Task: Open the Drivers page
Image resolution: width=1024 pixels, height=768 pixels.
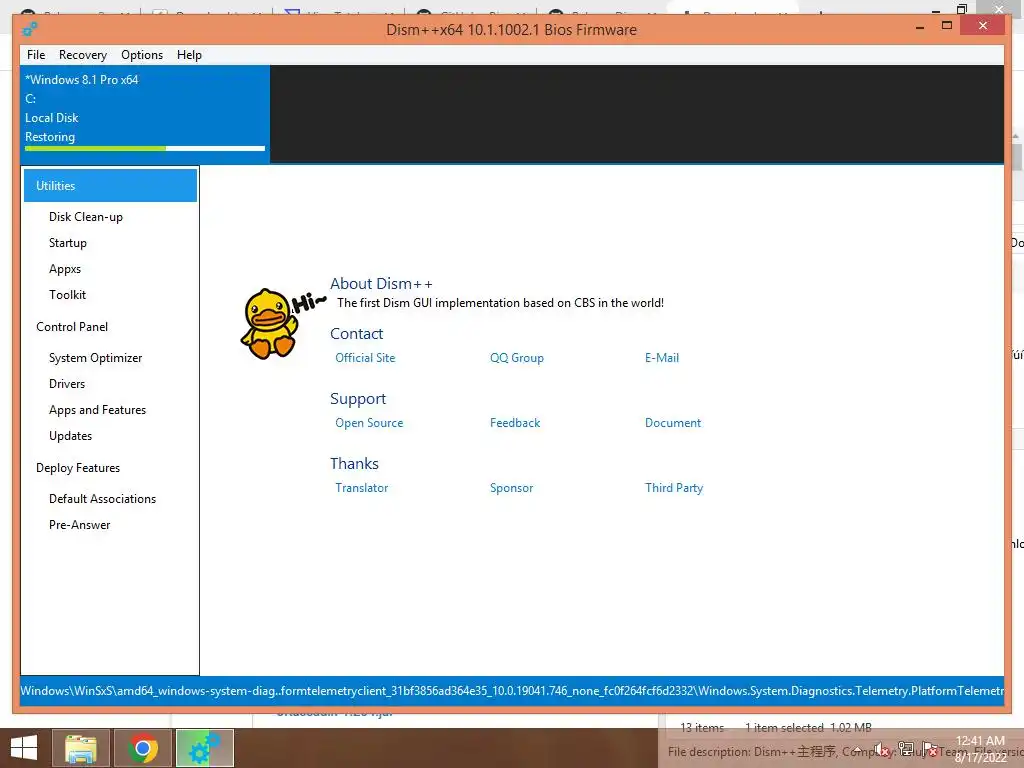Action: pyautogui.click(x=67, y=384)
